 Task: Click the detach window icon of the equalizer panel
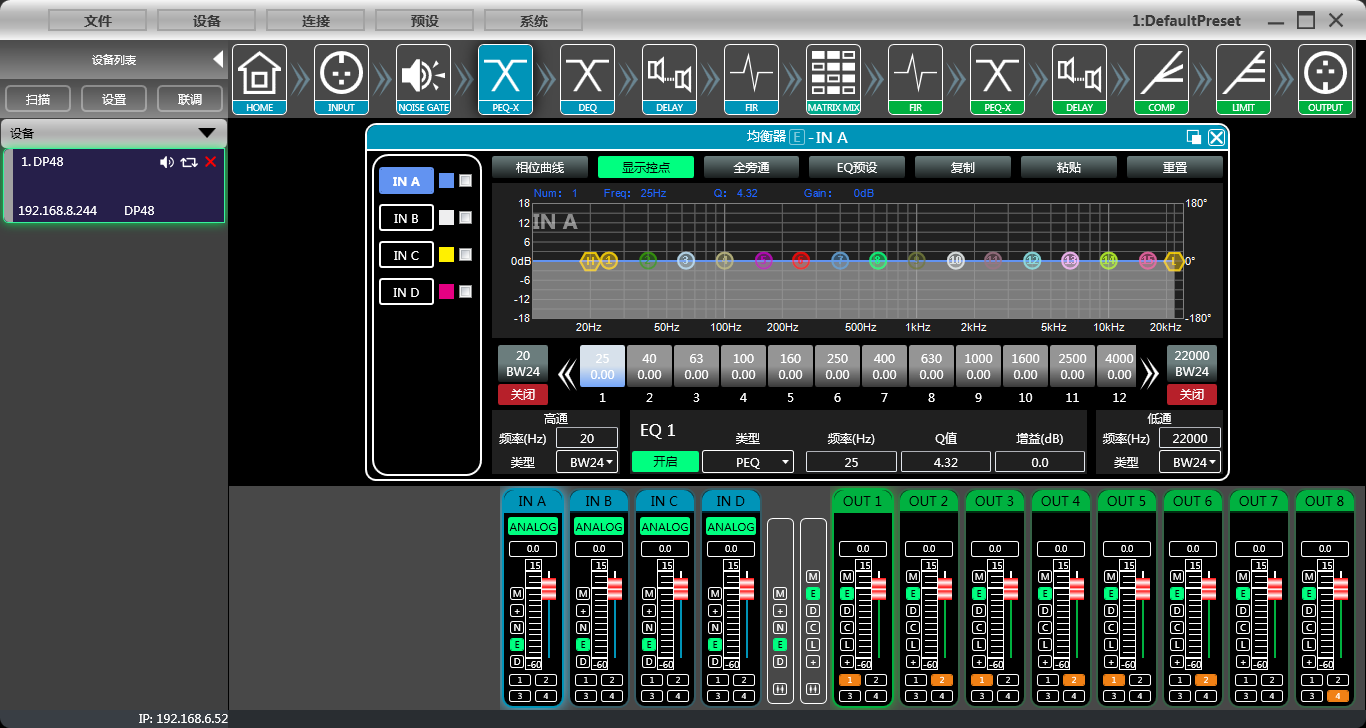pos(1194,138)
